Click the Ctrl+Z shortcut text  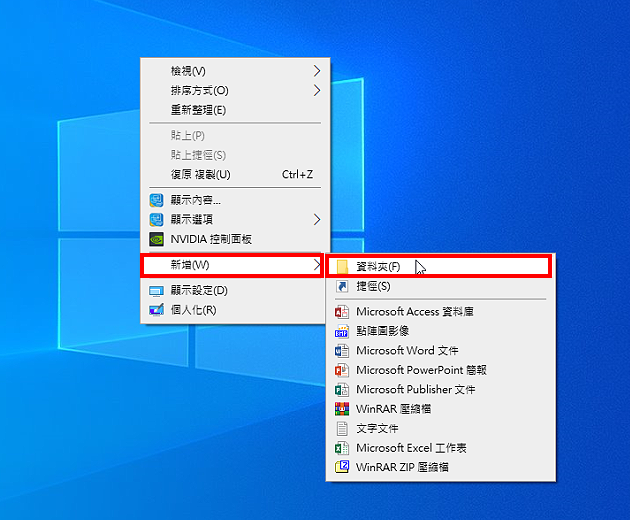click(297, 174)
